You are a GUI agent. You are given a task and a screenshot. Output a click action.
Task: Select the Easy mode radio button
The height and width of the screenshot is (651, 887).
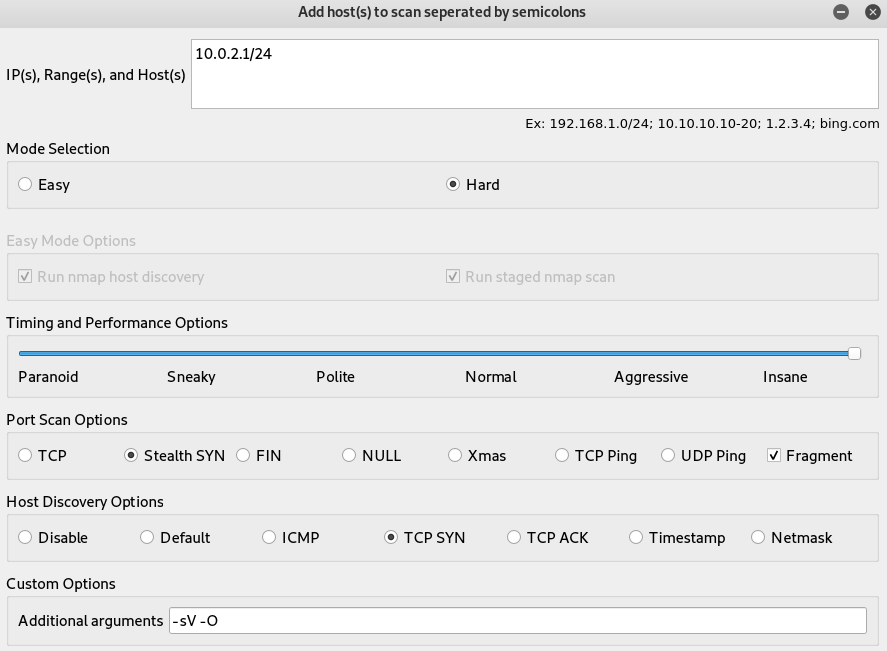click(x=26, y=185)
